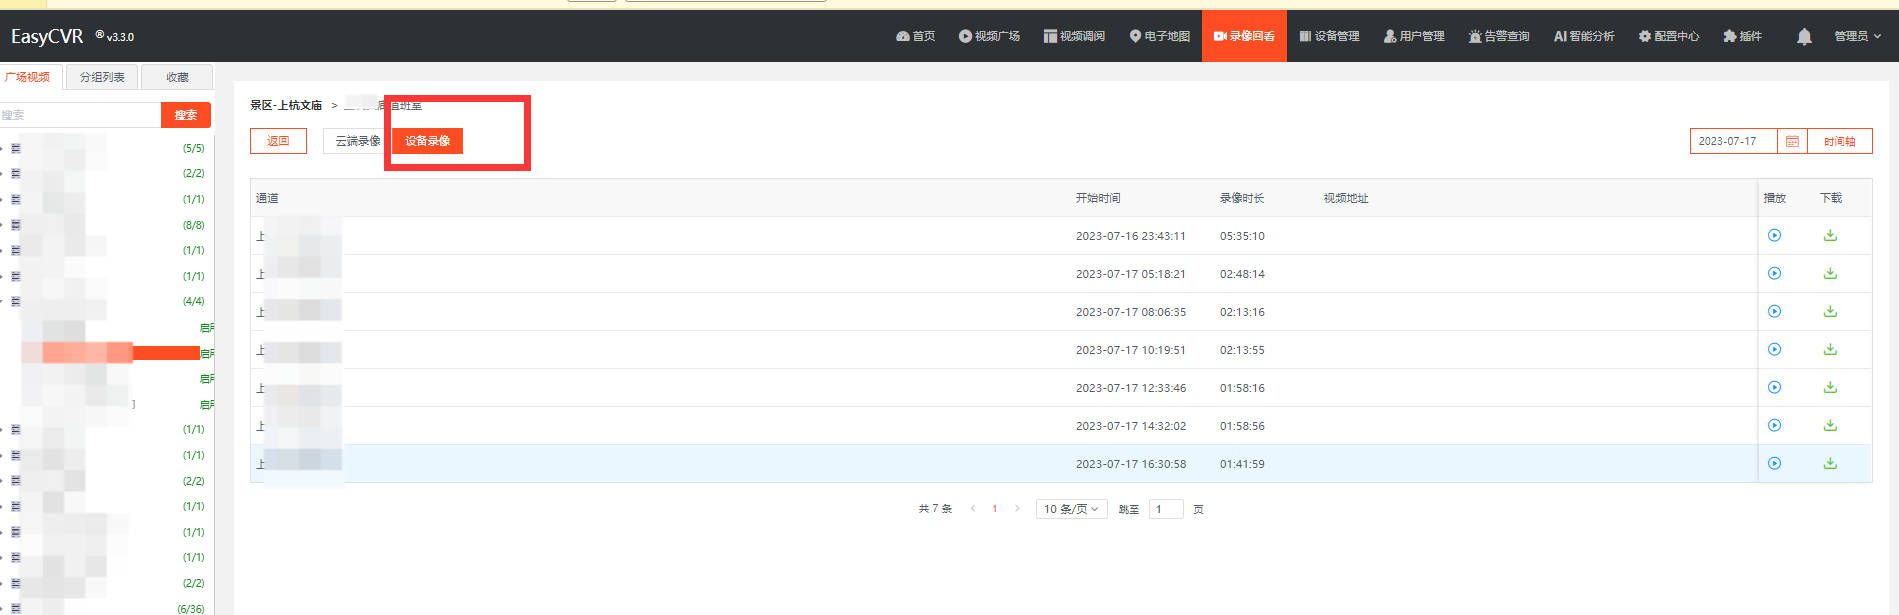Screen dimensions: 1899x615
Task: Click the 录像时长 column header
Action: coord(1242,198)
